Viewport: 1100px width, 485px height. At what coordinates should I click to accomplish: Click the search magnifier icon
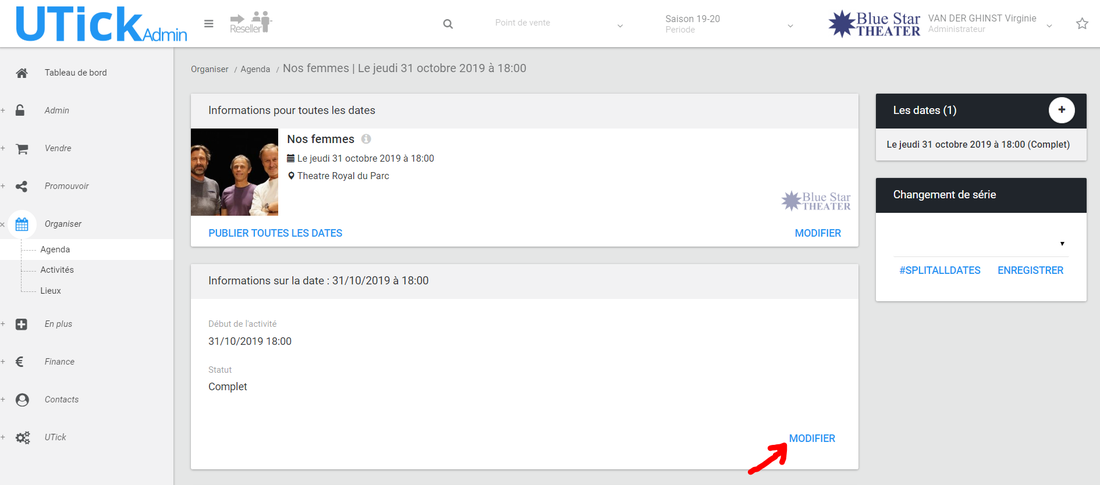coord(448,24)
